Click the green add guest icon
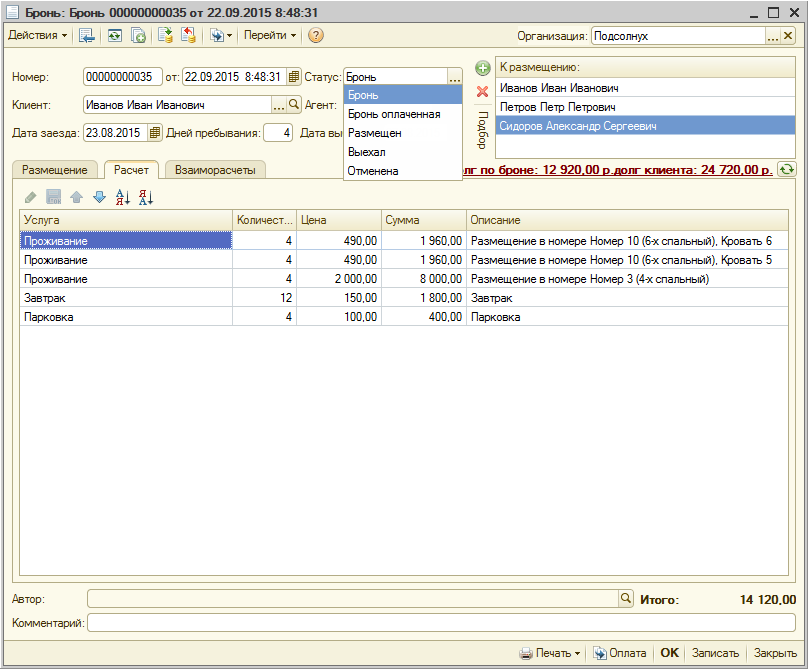This screenshot has height=669, width=808. coord(482,68)
